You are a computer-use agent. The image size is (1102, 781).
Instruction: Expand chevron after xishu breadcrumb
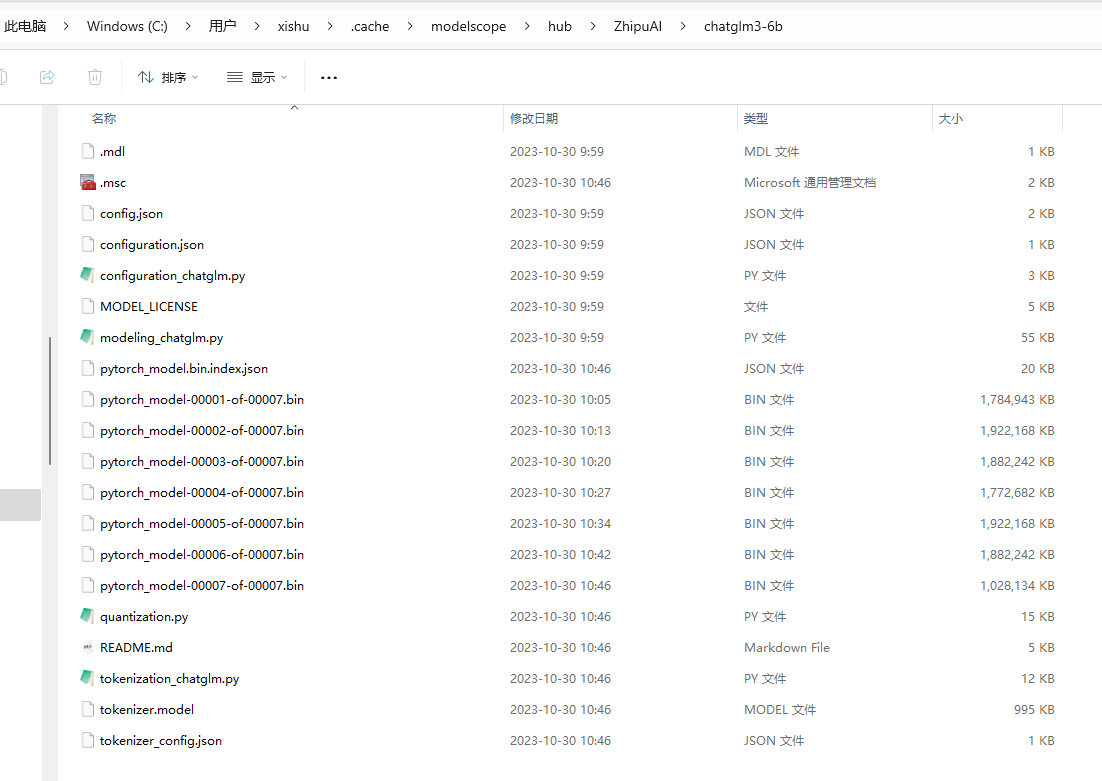point(330,26)
